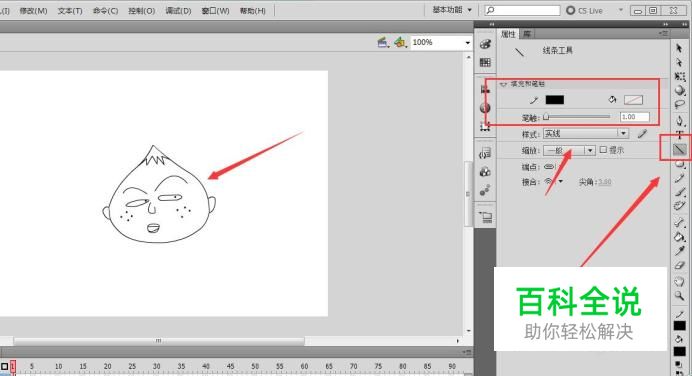Open the 修改(M) menu
The width and height of the screenshot is (692, 376).
coord(33,11)
